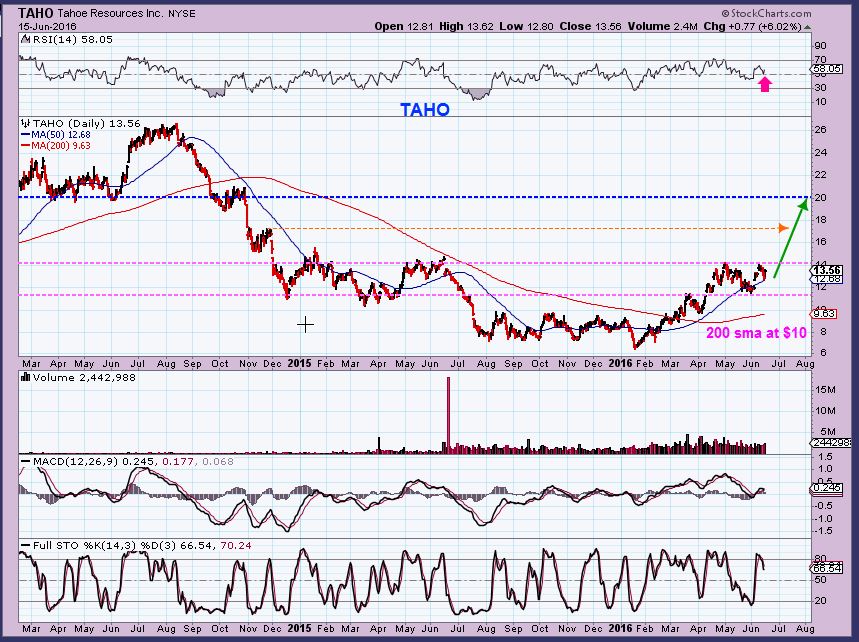The image size is (859, 642).
Task: Click the 10M label on the volume axis
Action: click(825, 411)
